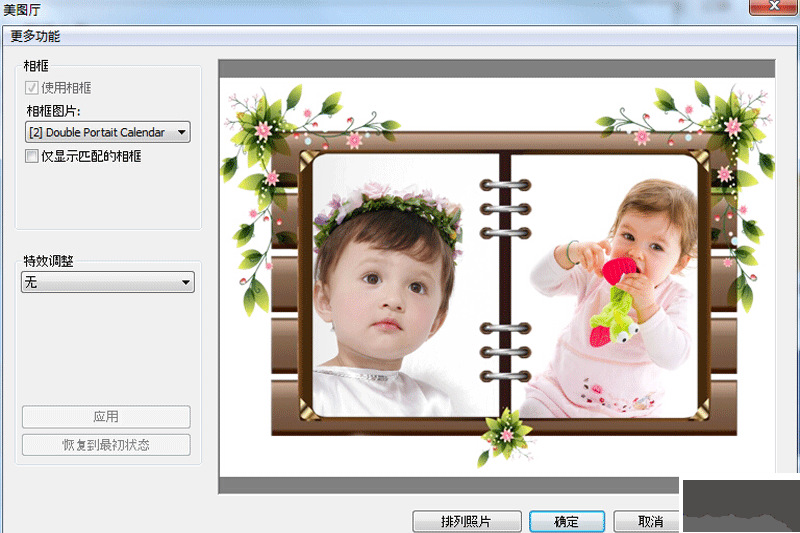Toggle the 使用相框 checkbox
This screenshot has height=533, width=800.
coord(32,88)
